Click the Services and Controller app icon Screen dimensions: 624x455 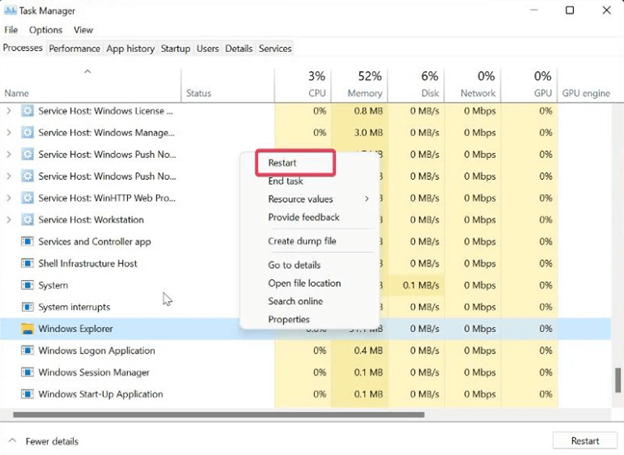(x=27, y=242)
